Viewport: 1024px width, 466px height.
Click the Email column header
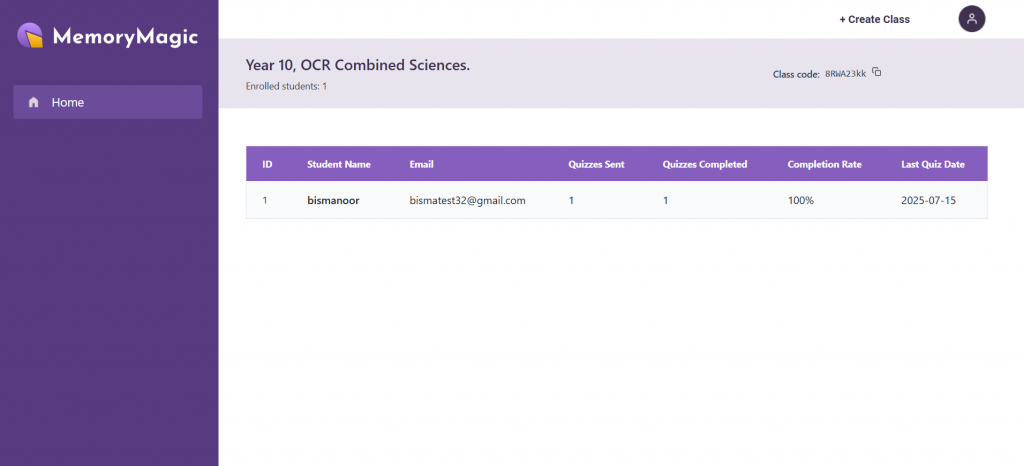pos(421,164)
